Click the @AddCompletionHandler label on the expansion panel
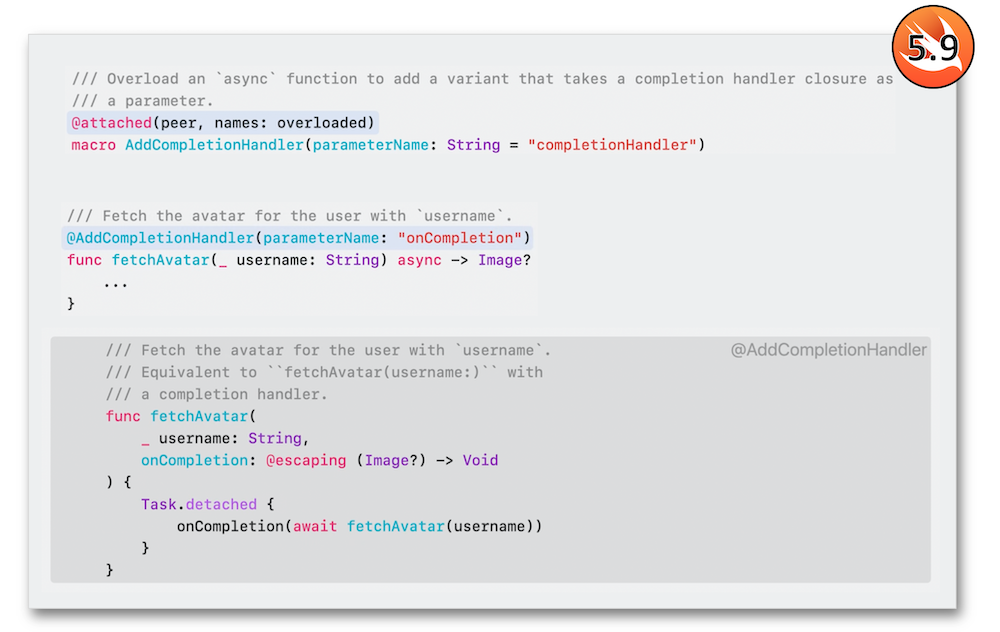1000x632 pixels. (828, 349)
